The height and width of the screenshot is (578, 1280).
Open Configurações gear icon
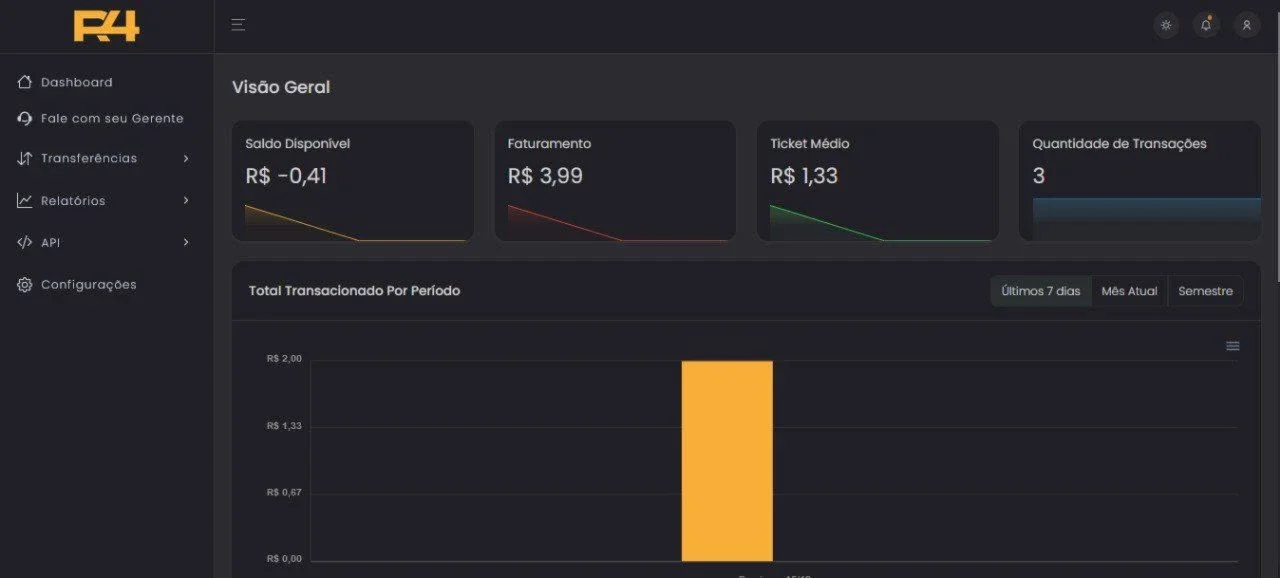click(x=25, y=284)
